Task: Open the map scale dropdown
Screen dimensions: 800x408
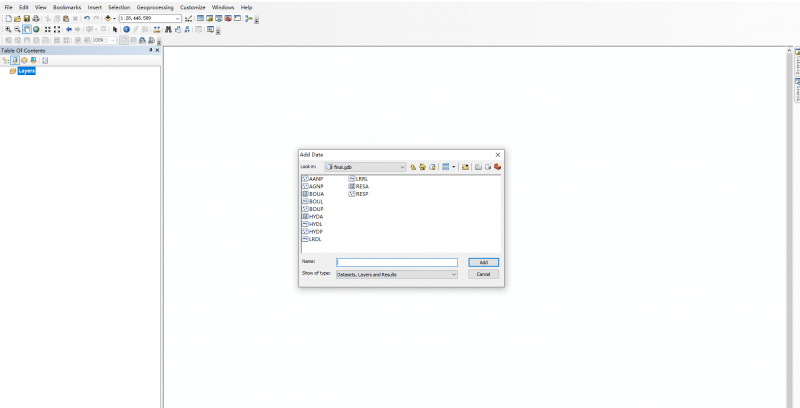Action: pos(178,18)
